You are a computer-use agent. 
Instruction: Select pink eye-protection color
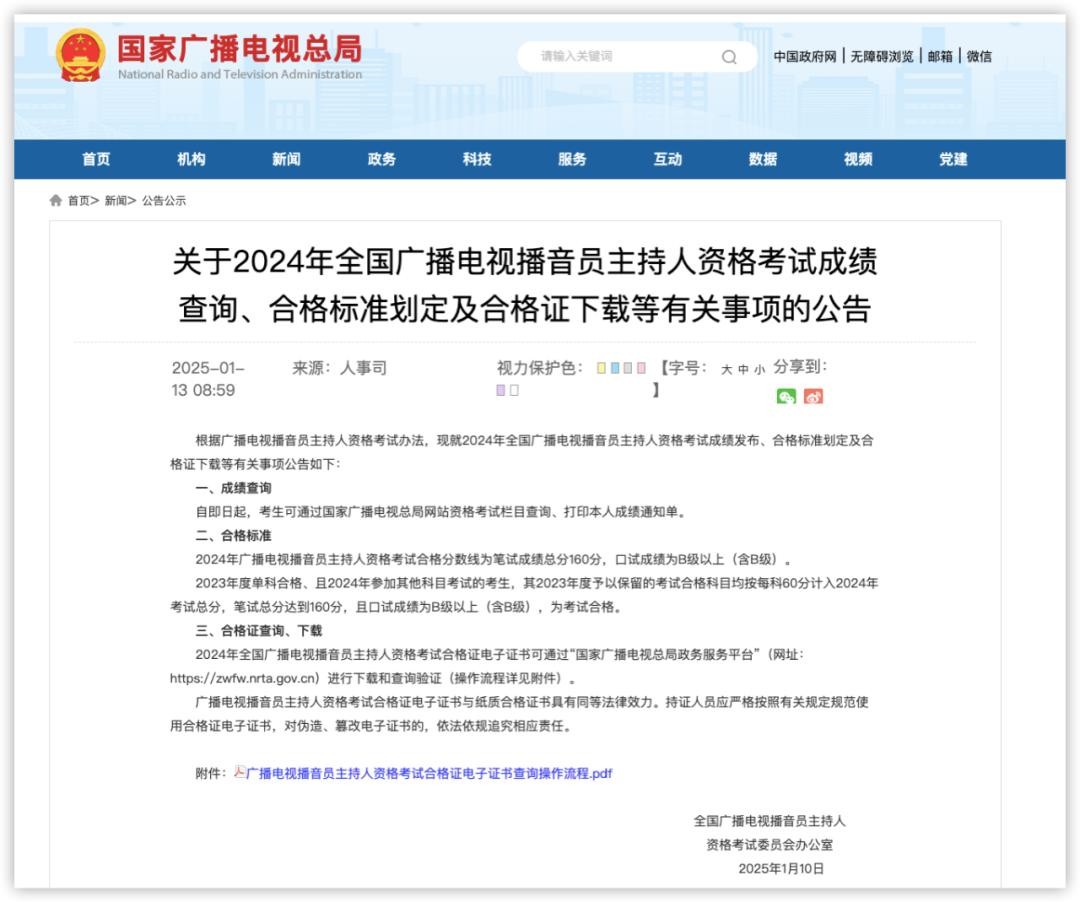641,368
